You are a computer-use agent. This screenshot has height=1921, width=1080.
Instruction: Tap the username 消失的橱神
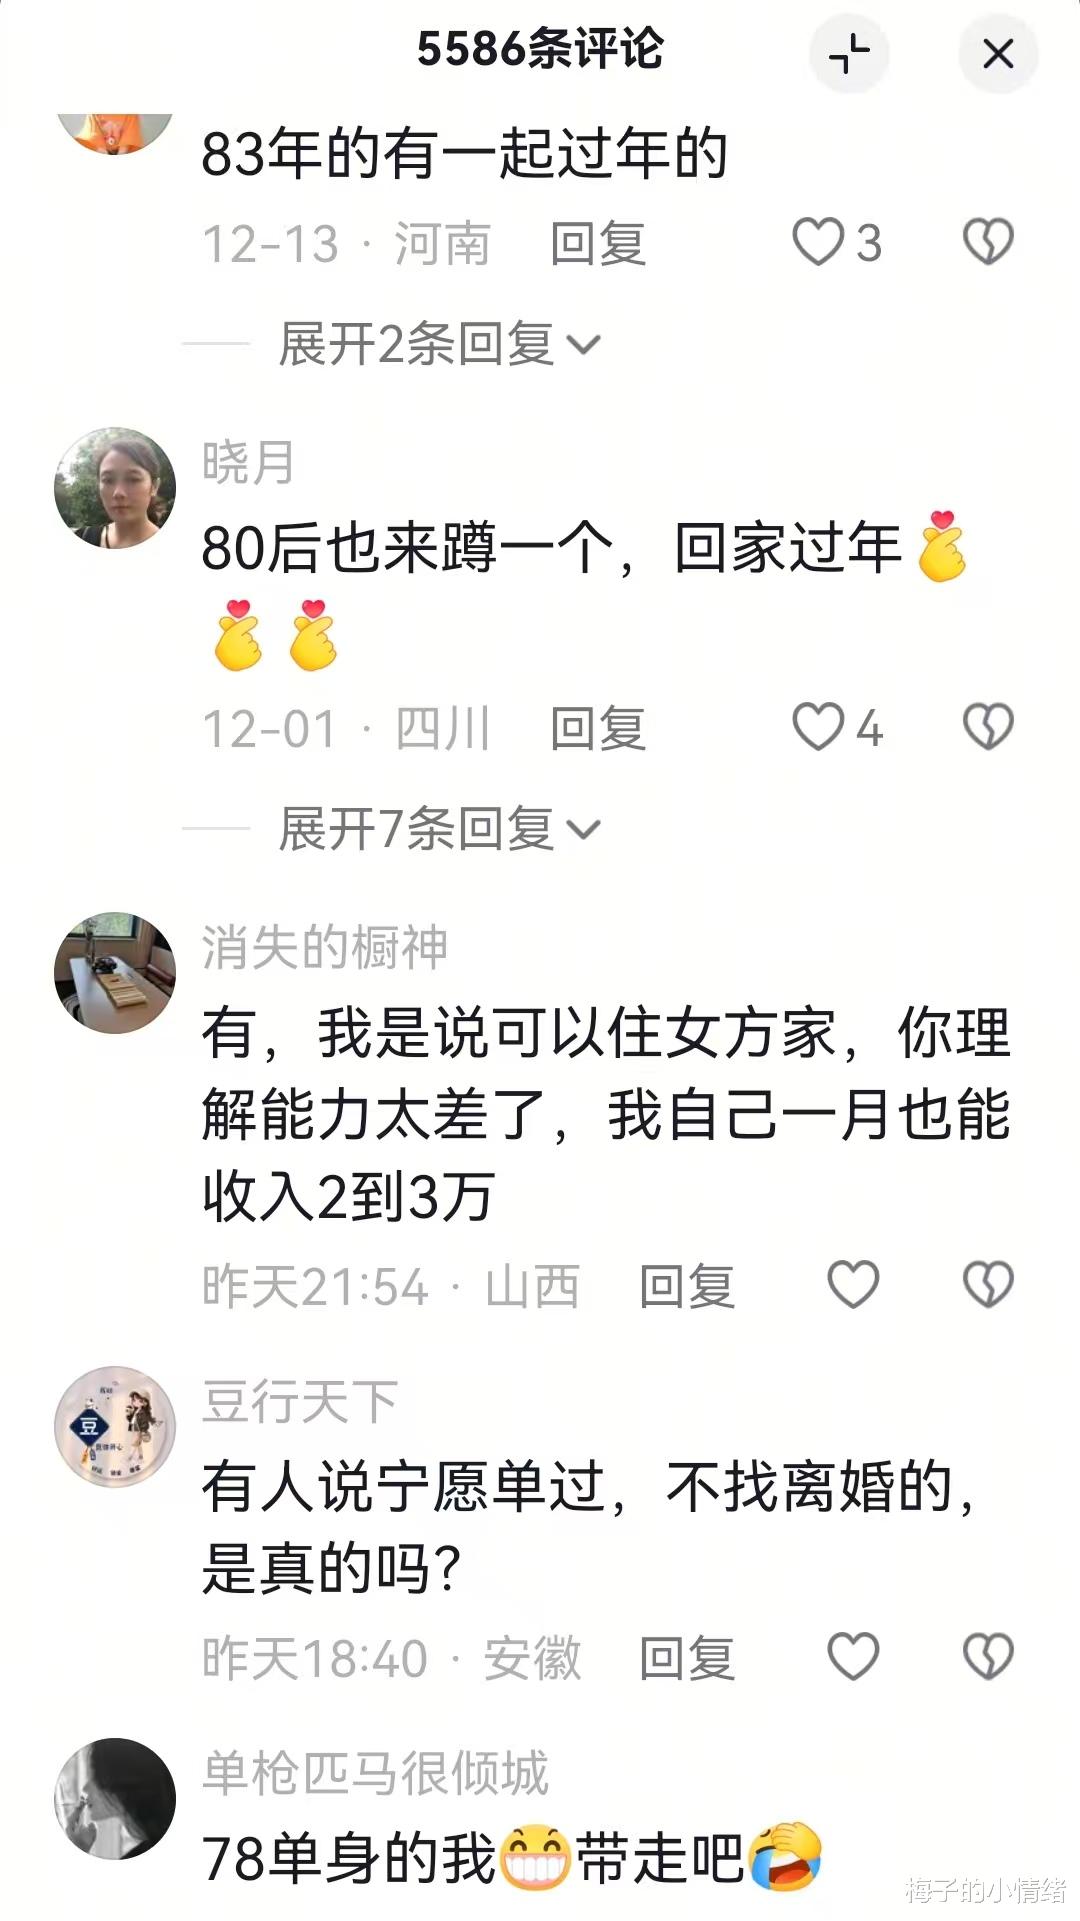(x=325, y=947)
